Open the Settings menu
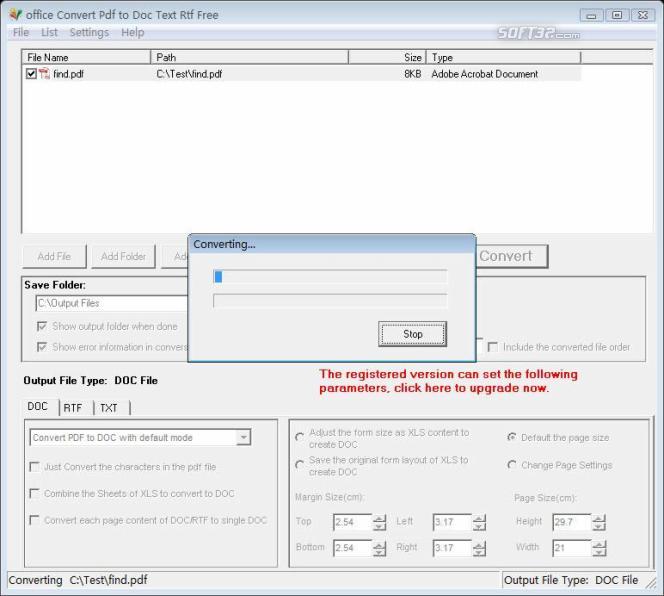 [89, 32]
